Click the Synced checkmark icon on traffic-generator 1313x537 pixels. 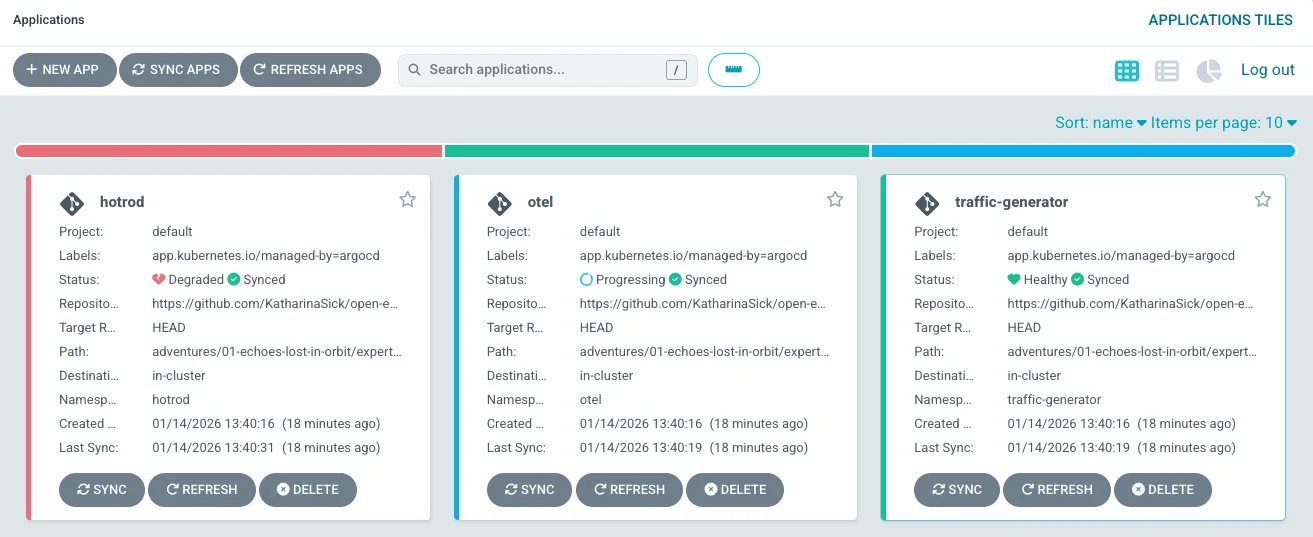click(1077, 280)
